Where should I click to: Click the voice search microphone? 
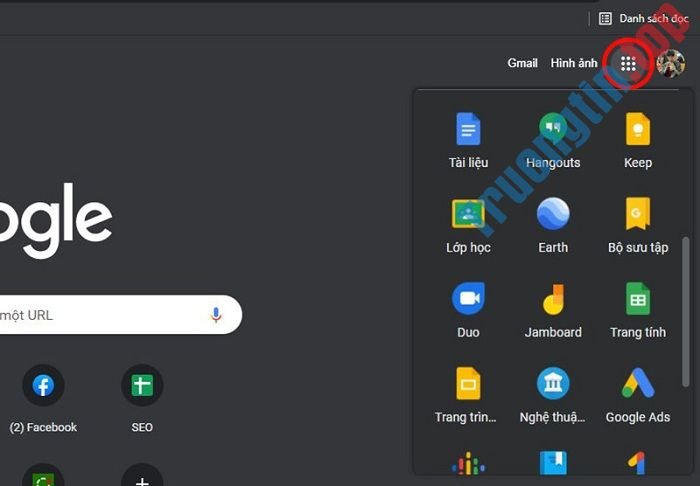(x=216, y=315)
